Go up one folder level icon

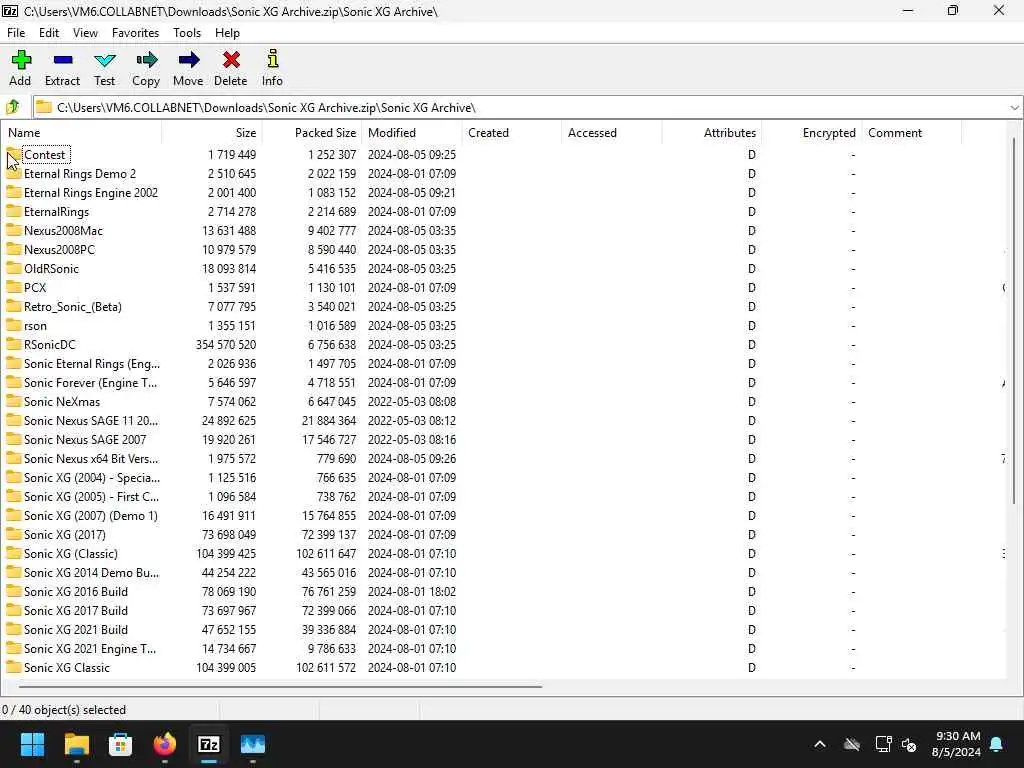[x=13, y=107]
